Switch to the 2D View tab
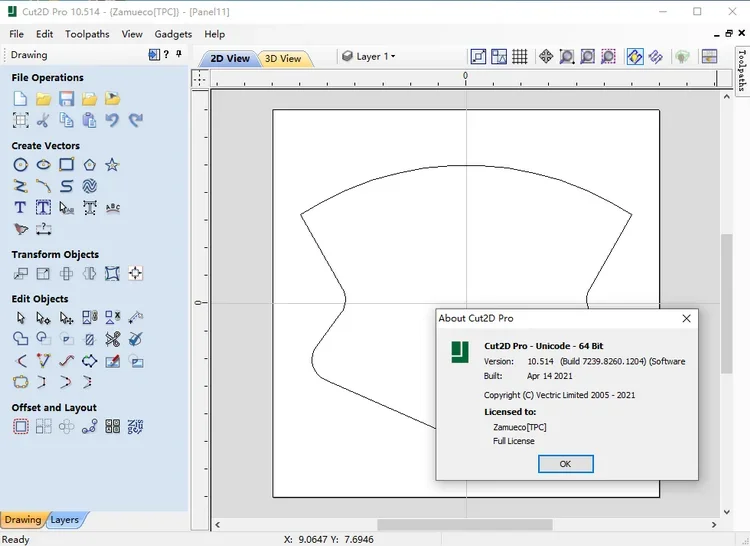 click(x=230, y=58)
